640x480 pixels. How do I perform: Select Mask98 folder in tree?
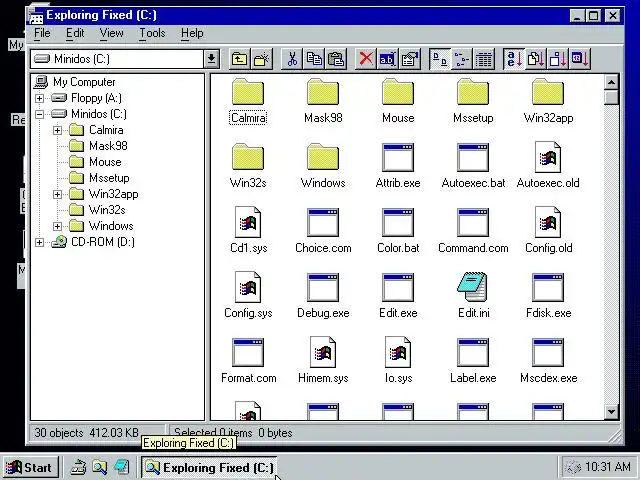coord(98,146)
